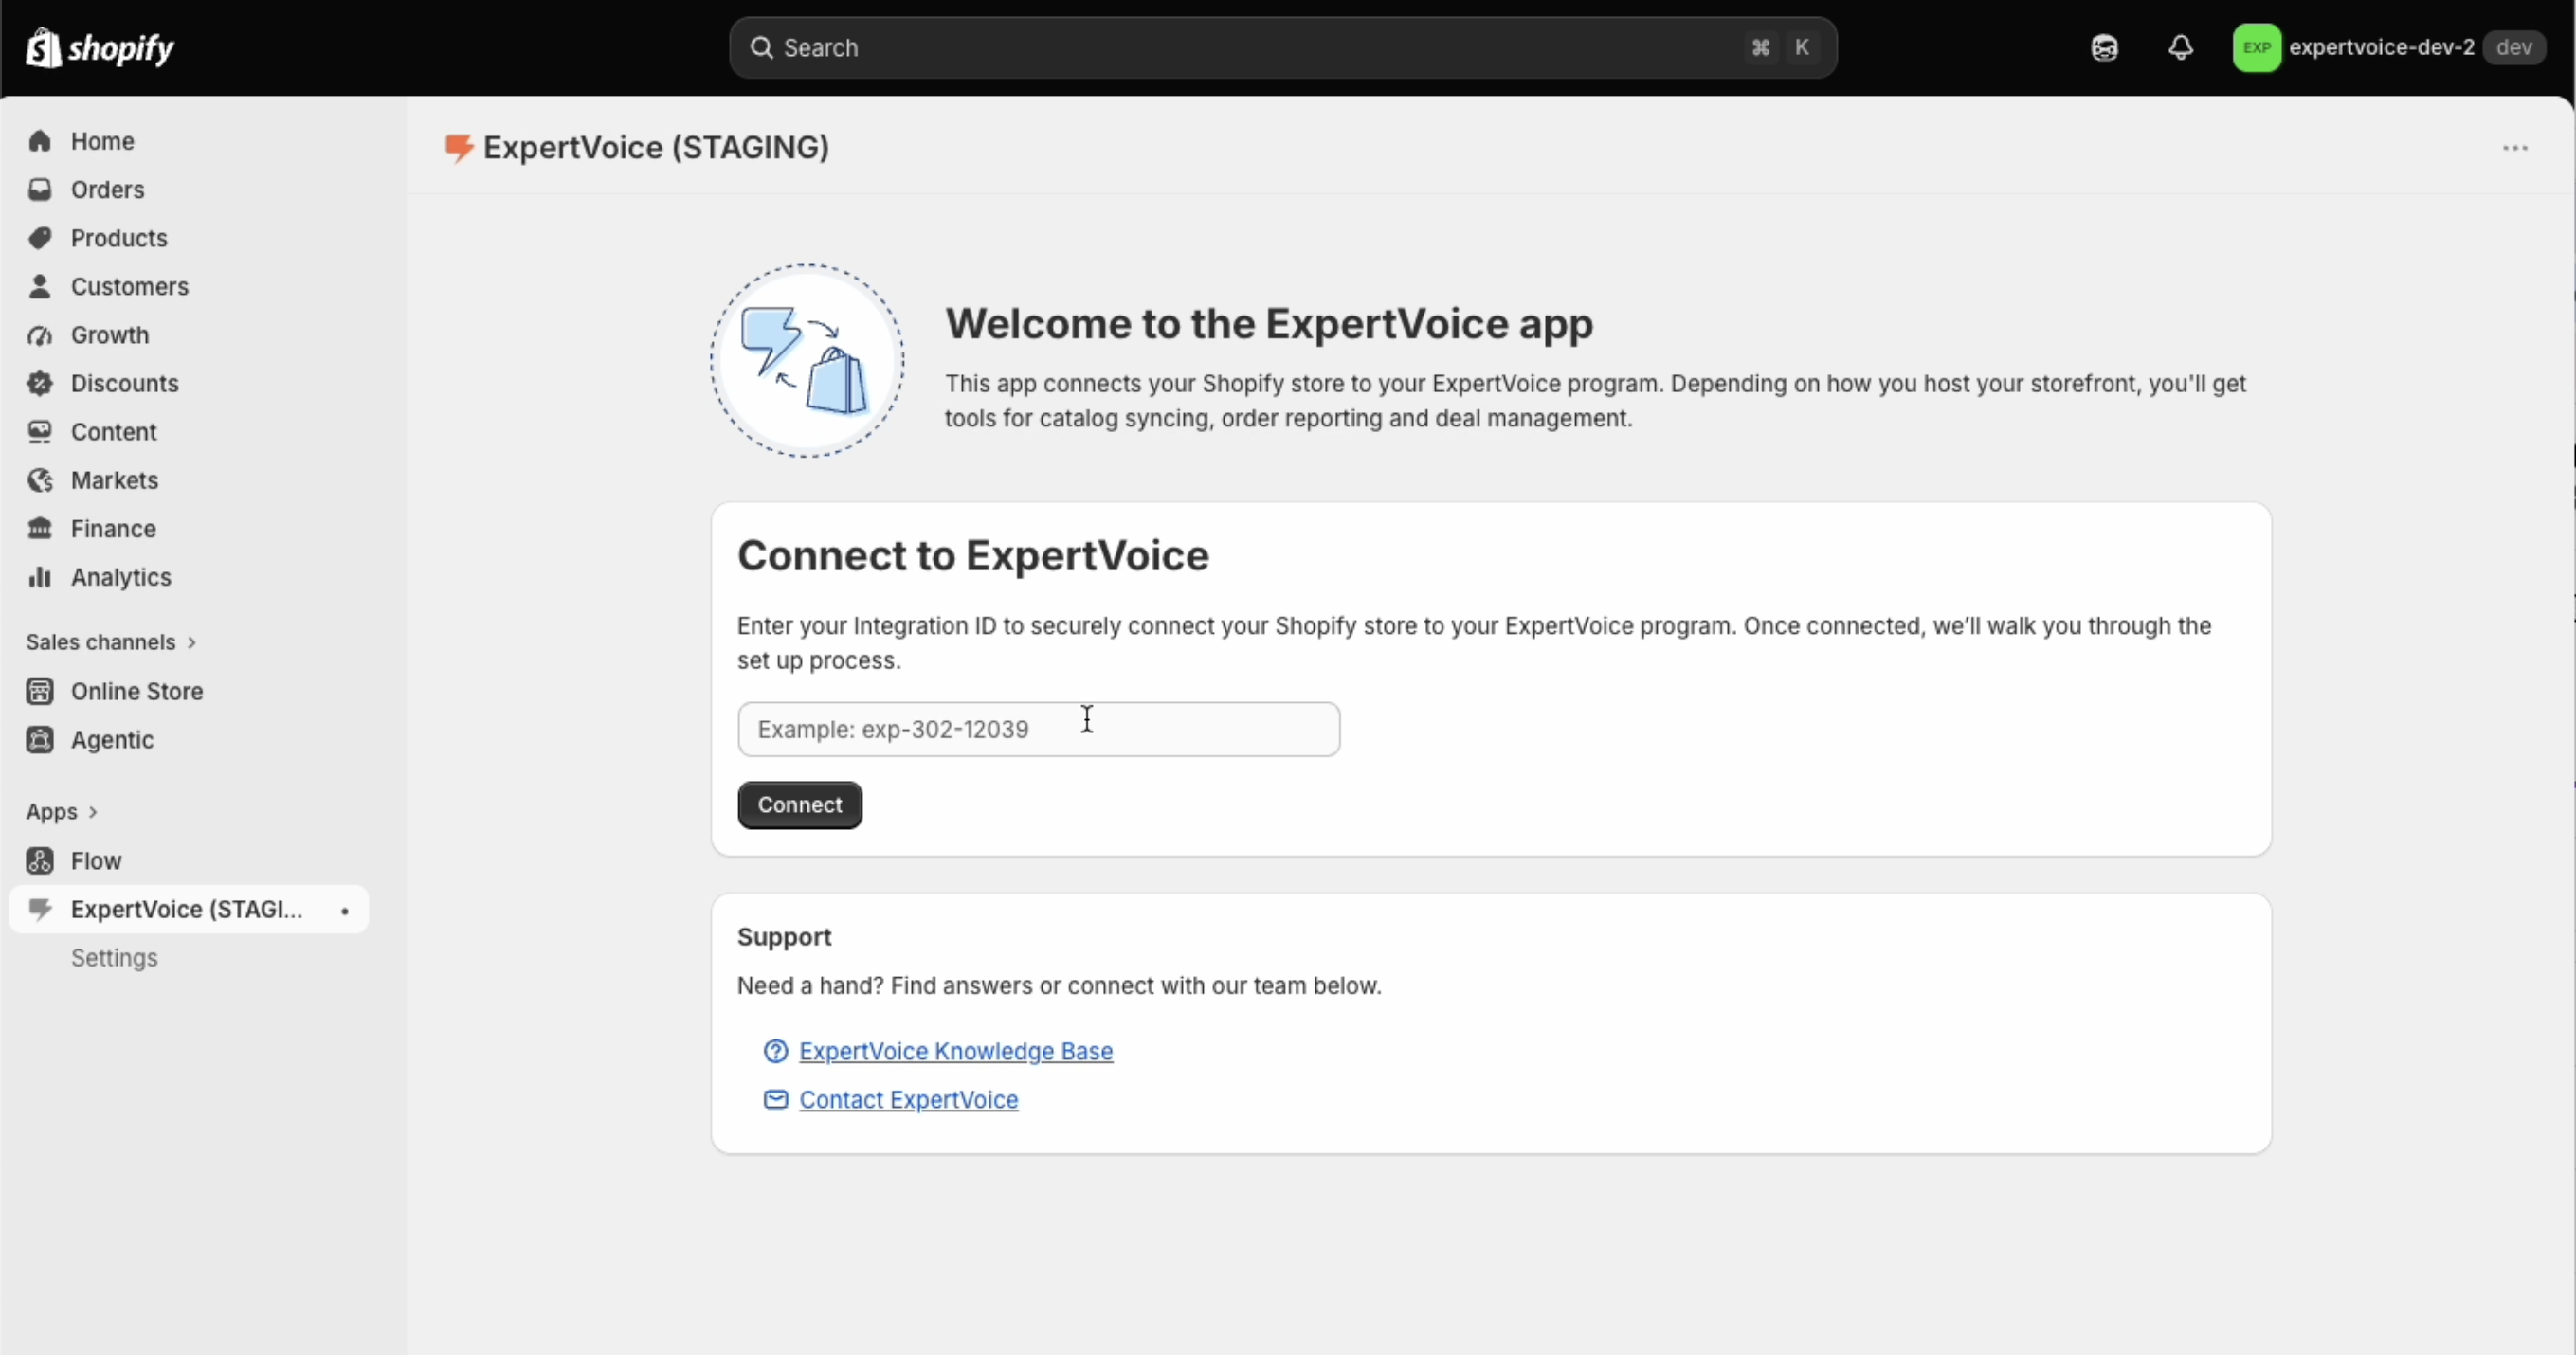Open ExpertVoice Knowledge Base link
2576x1355 pixels.
tap(956, 1051)
